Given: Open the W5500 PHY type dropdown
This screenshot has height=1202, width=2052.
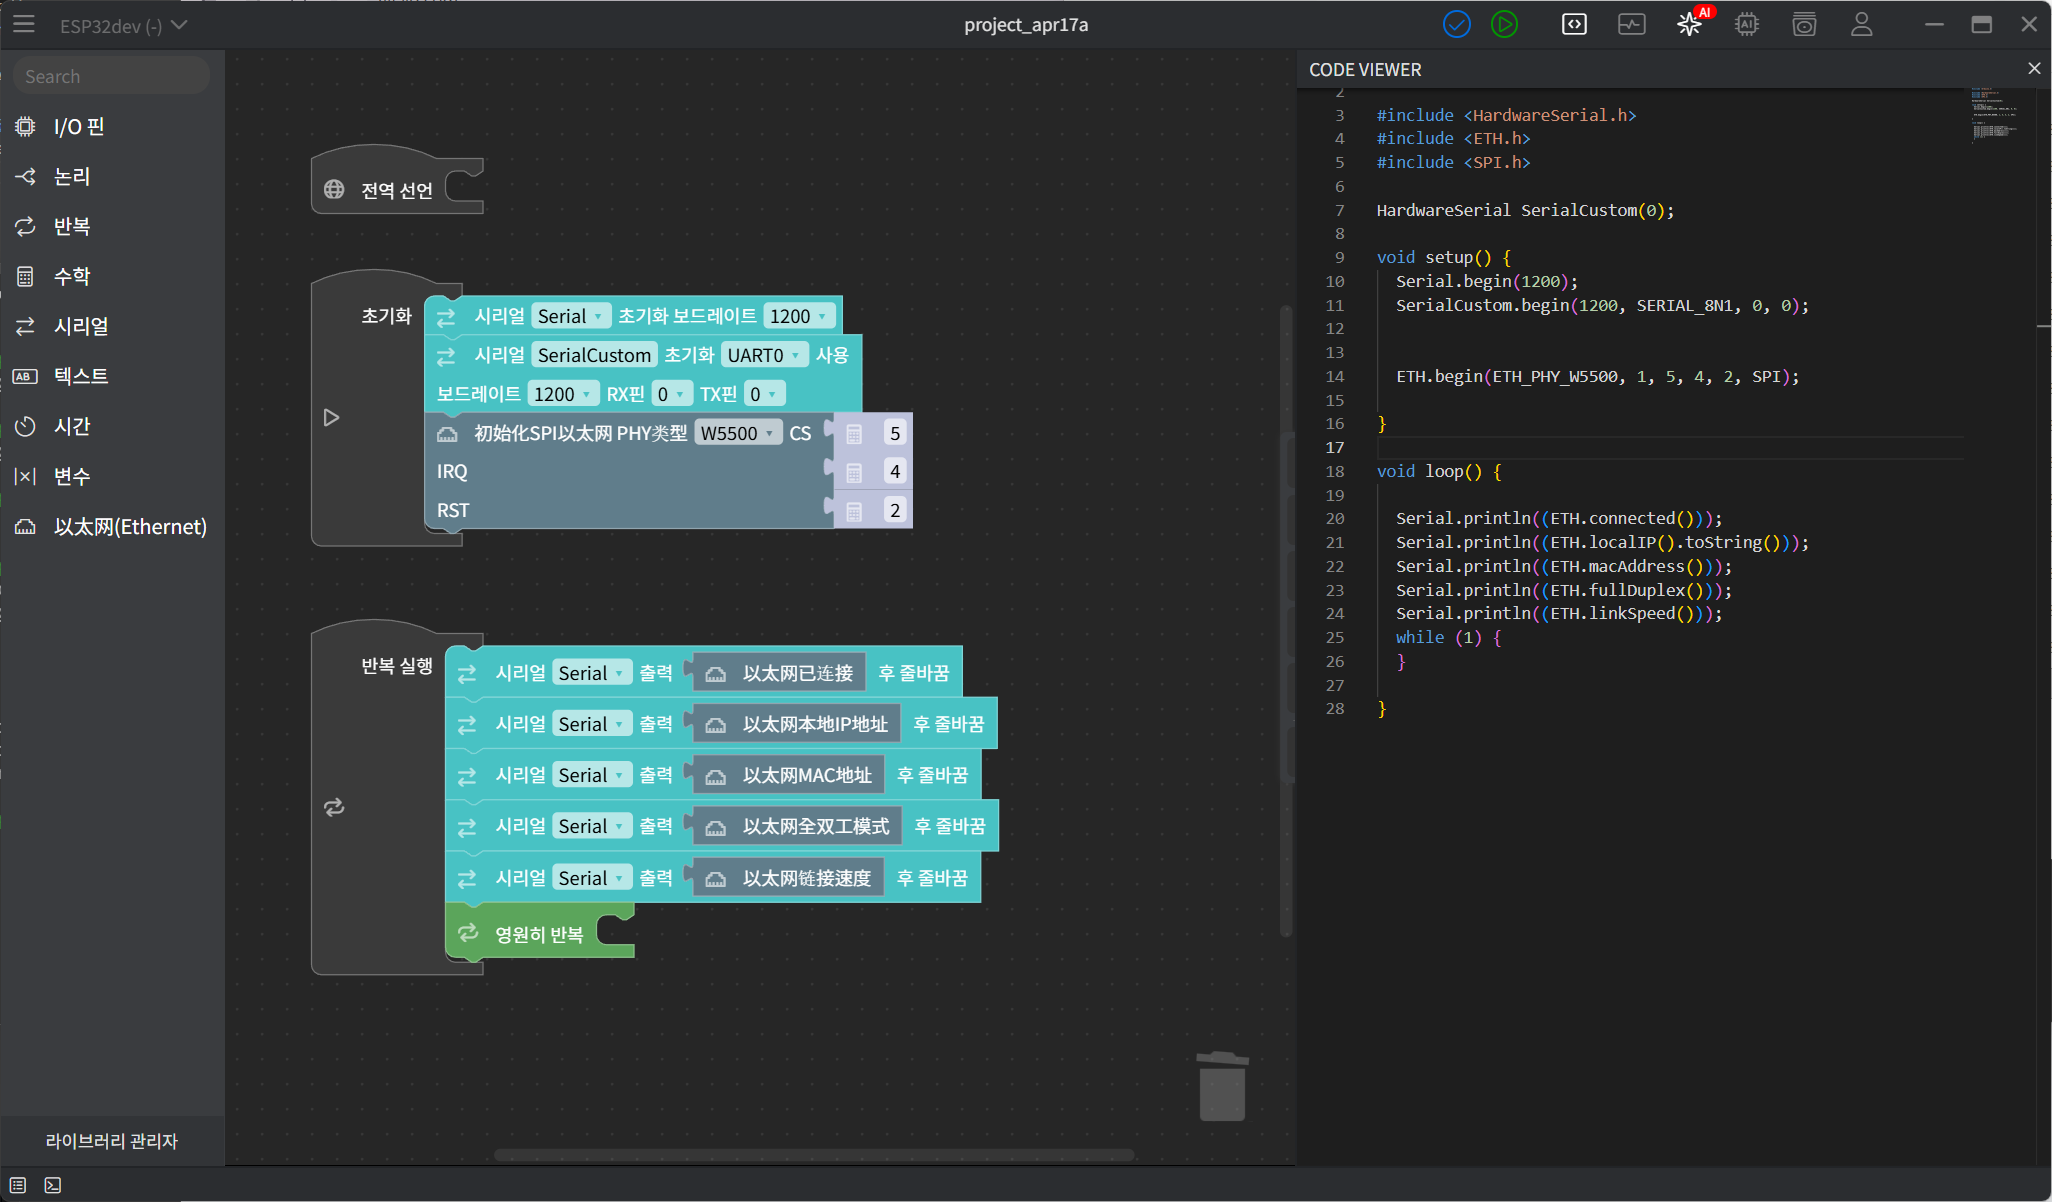Looking at the screenshot, I should [737, 433].
